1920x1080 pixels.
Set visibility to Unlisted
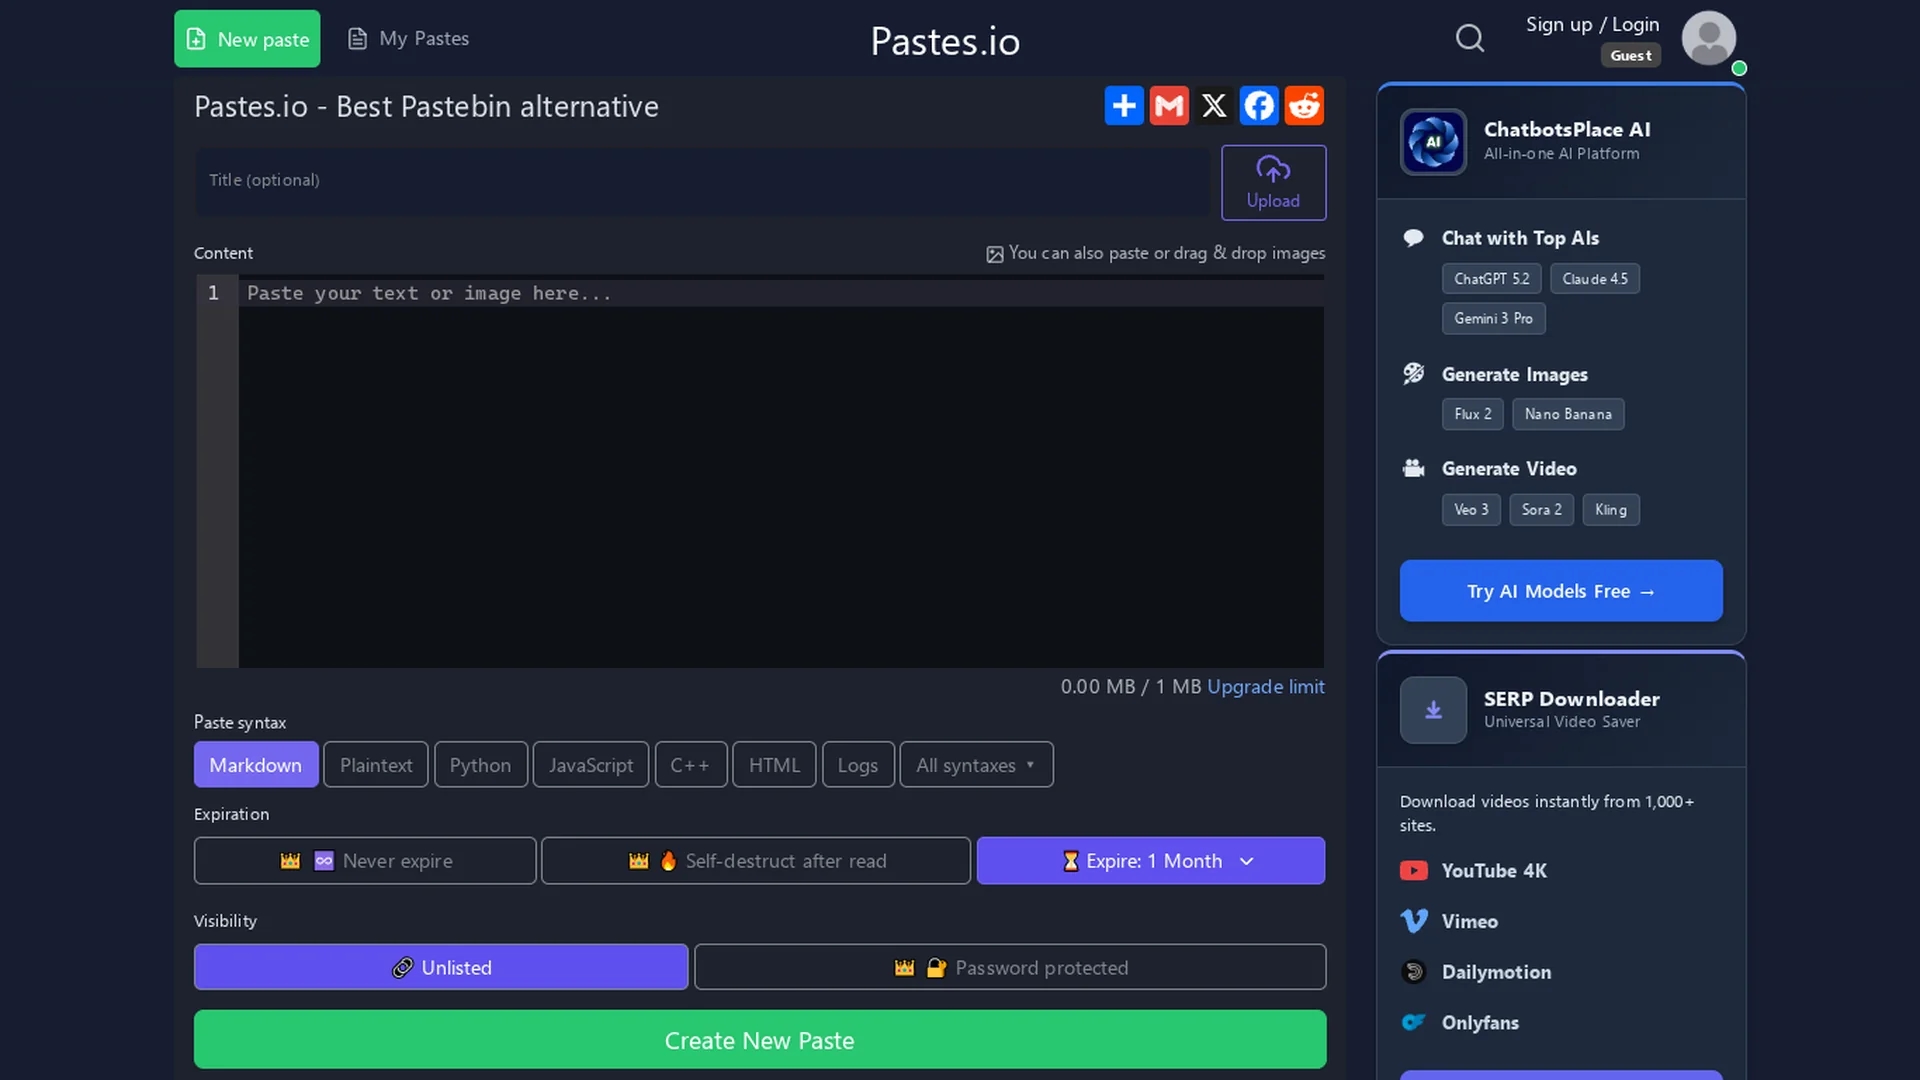(441, 967)
